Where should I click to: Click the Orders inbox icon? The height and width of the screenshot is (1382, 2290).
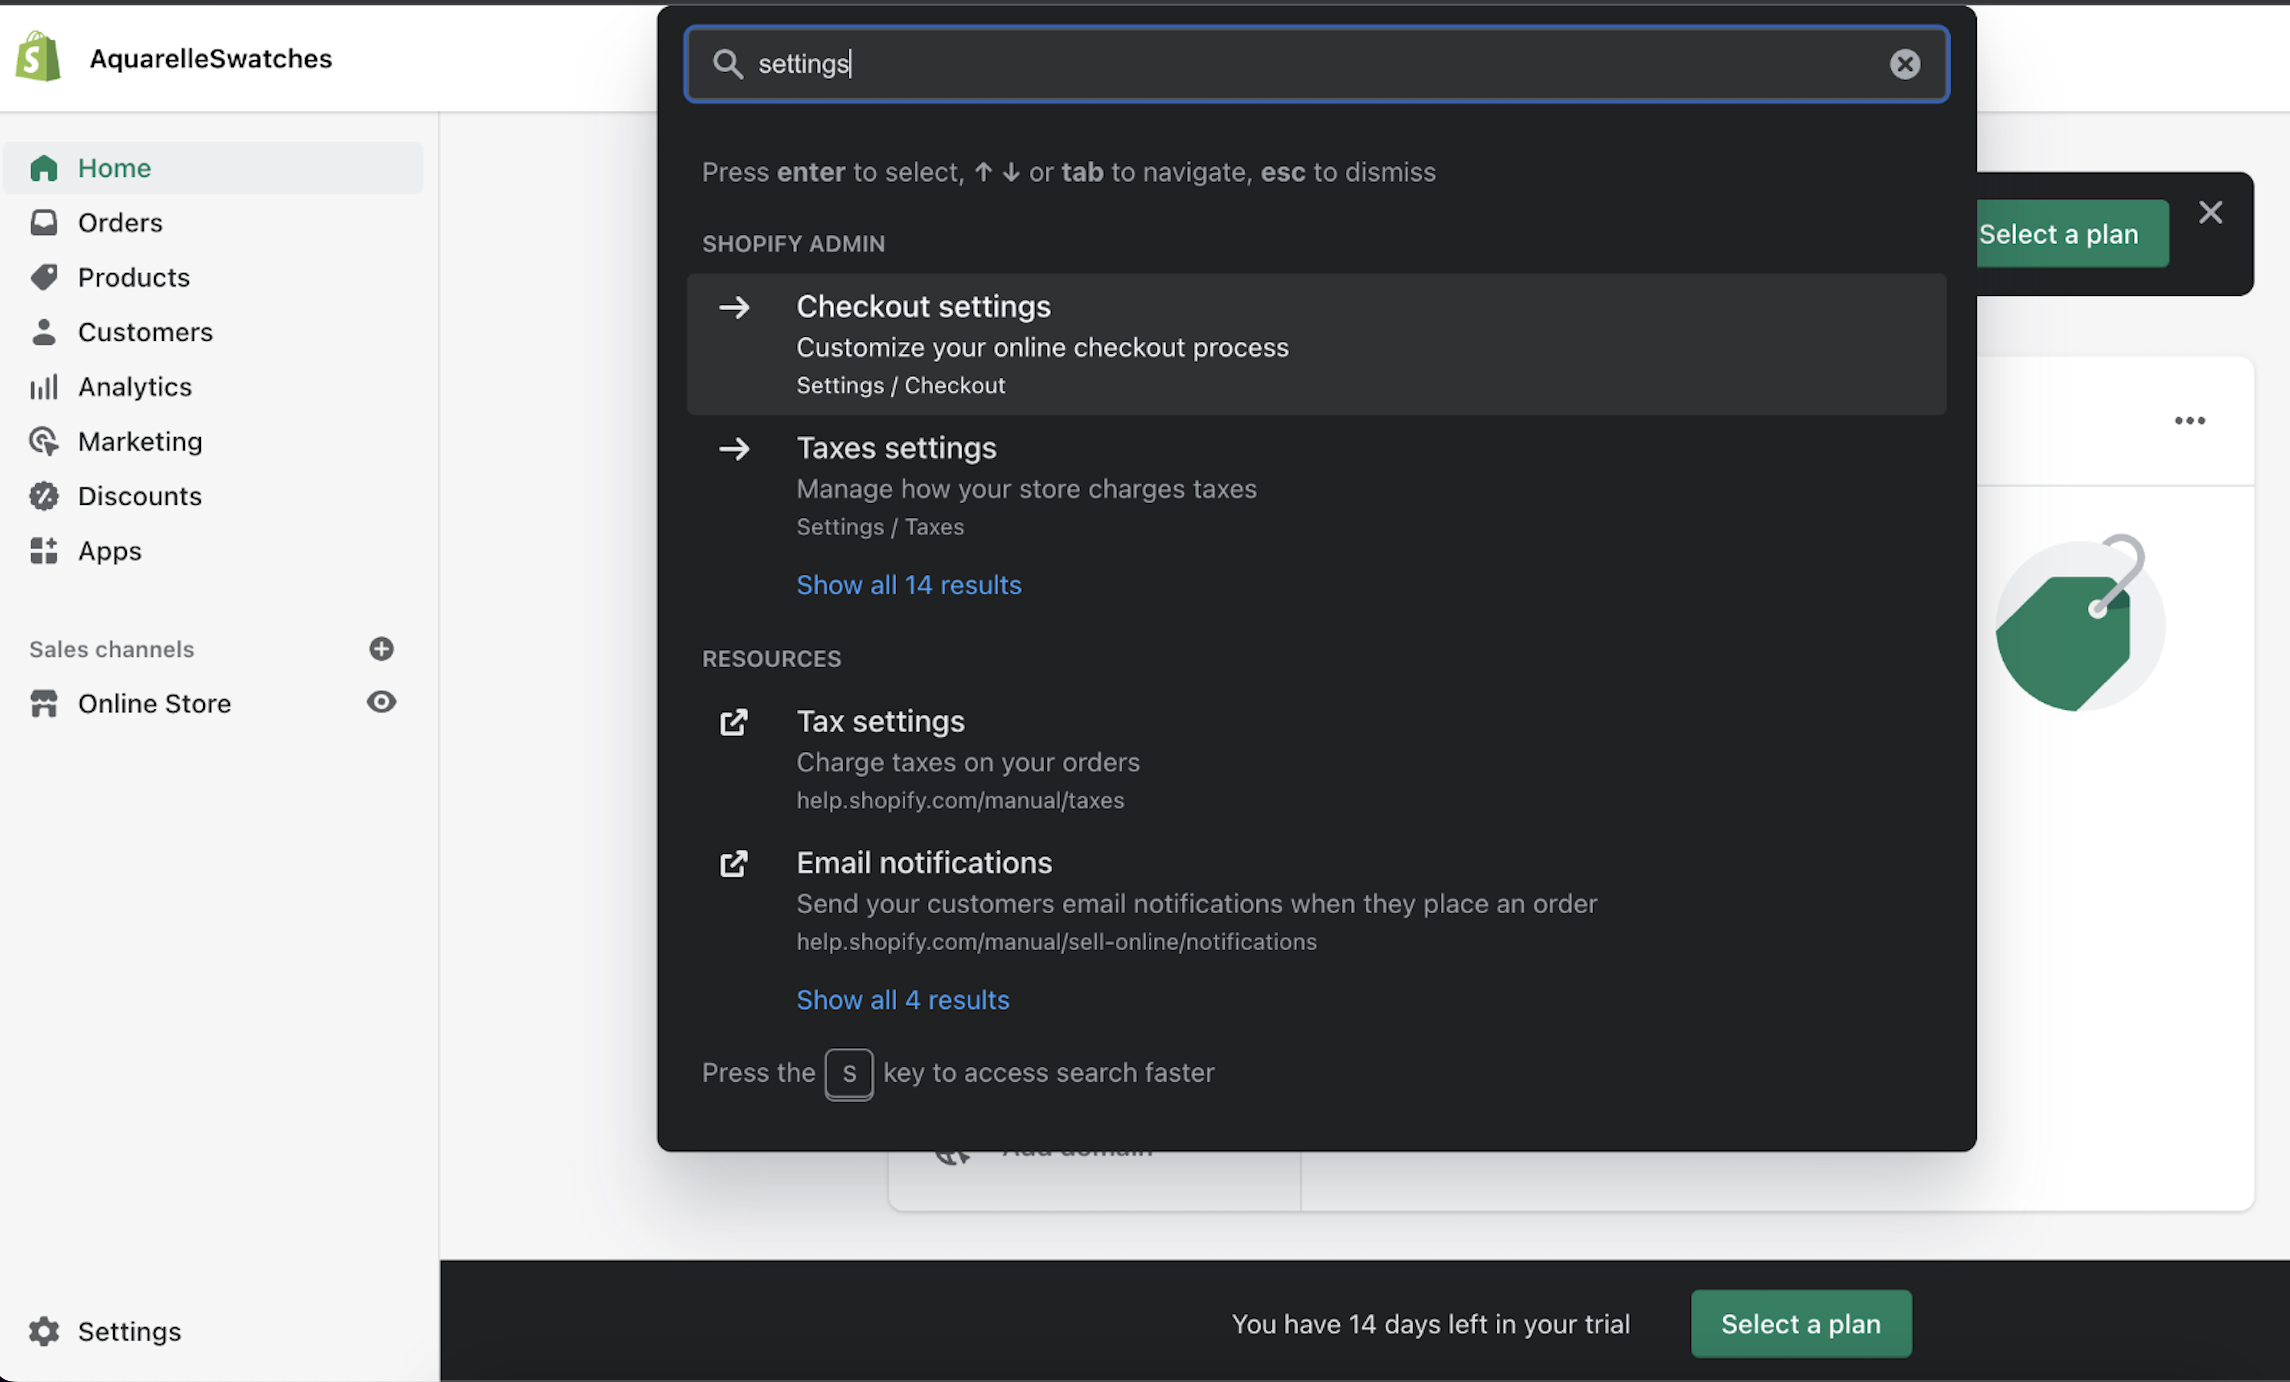pyautogui.click(x=44, y=222)
